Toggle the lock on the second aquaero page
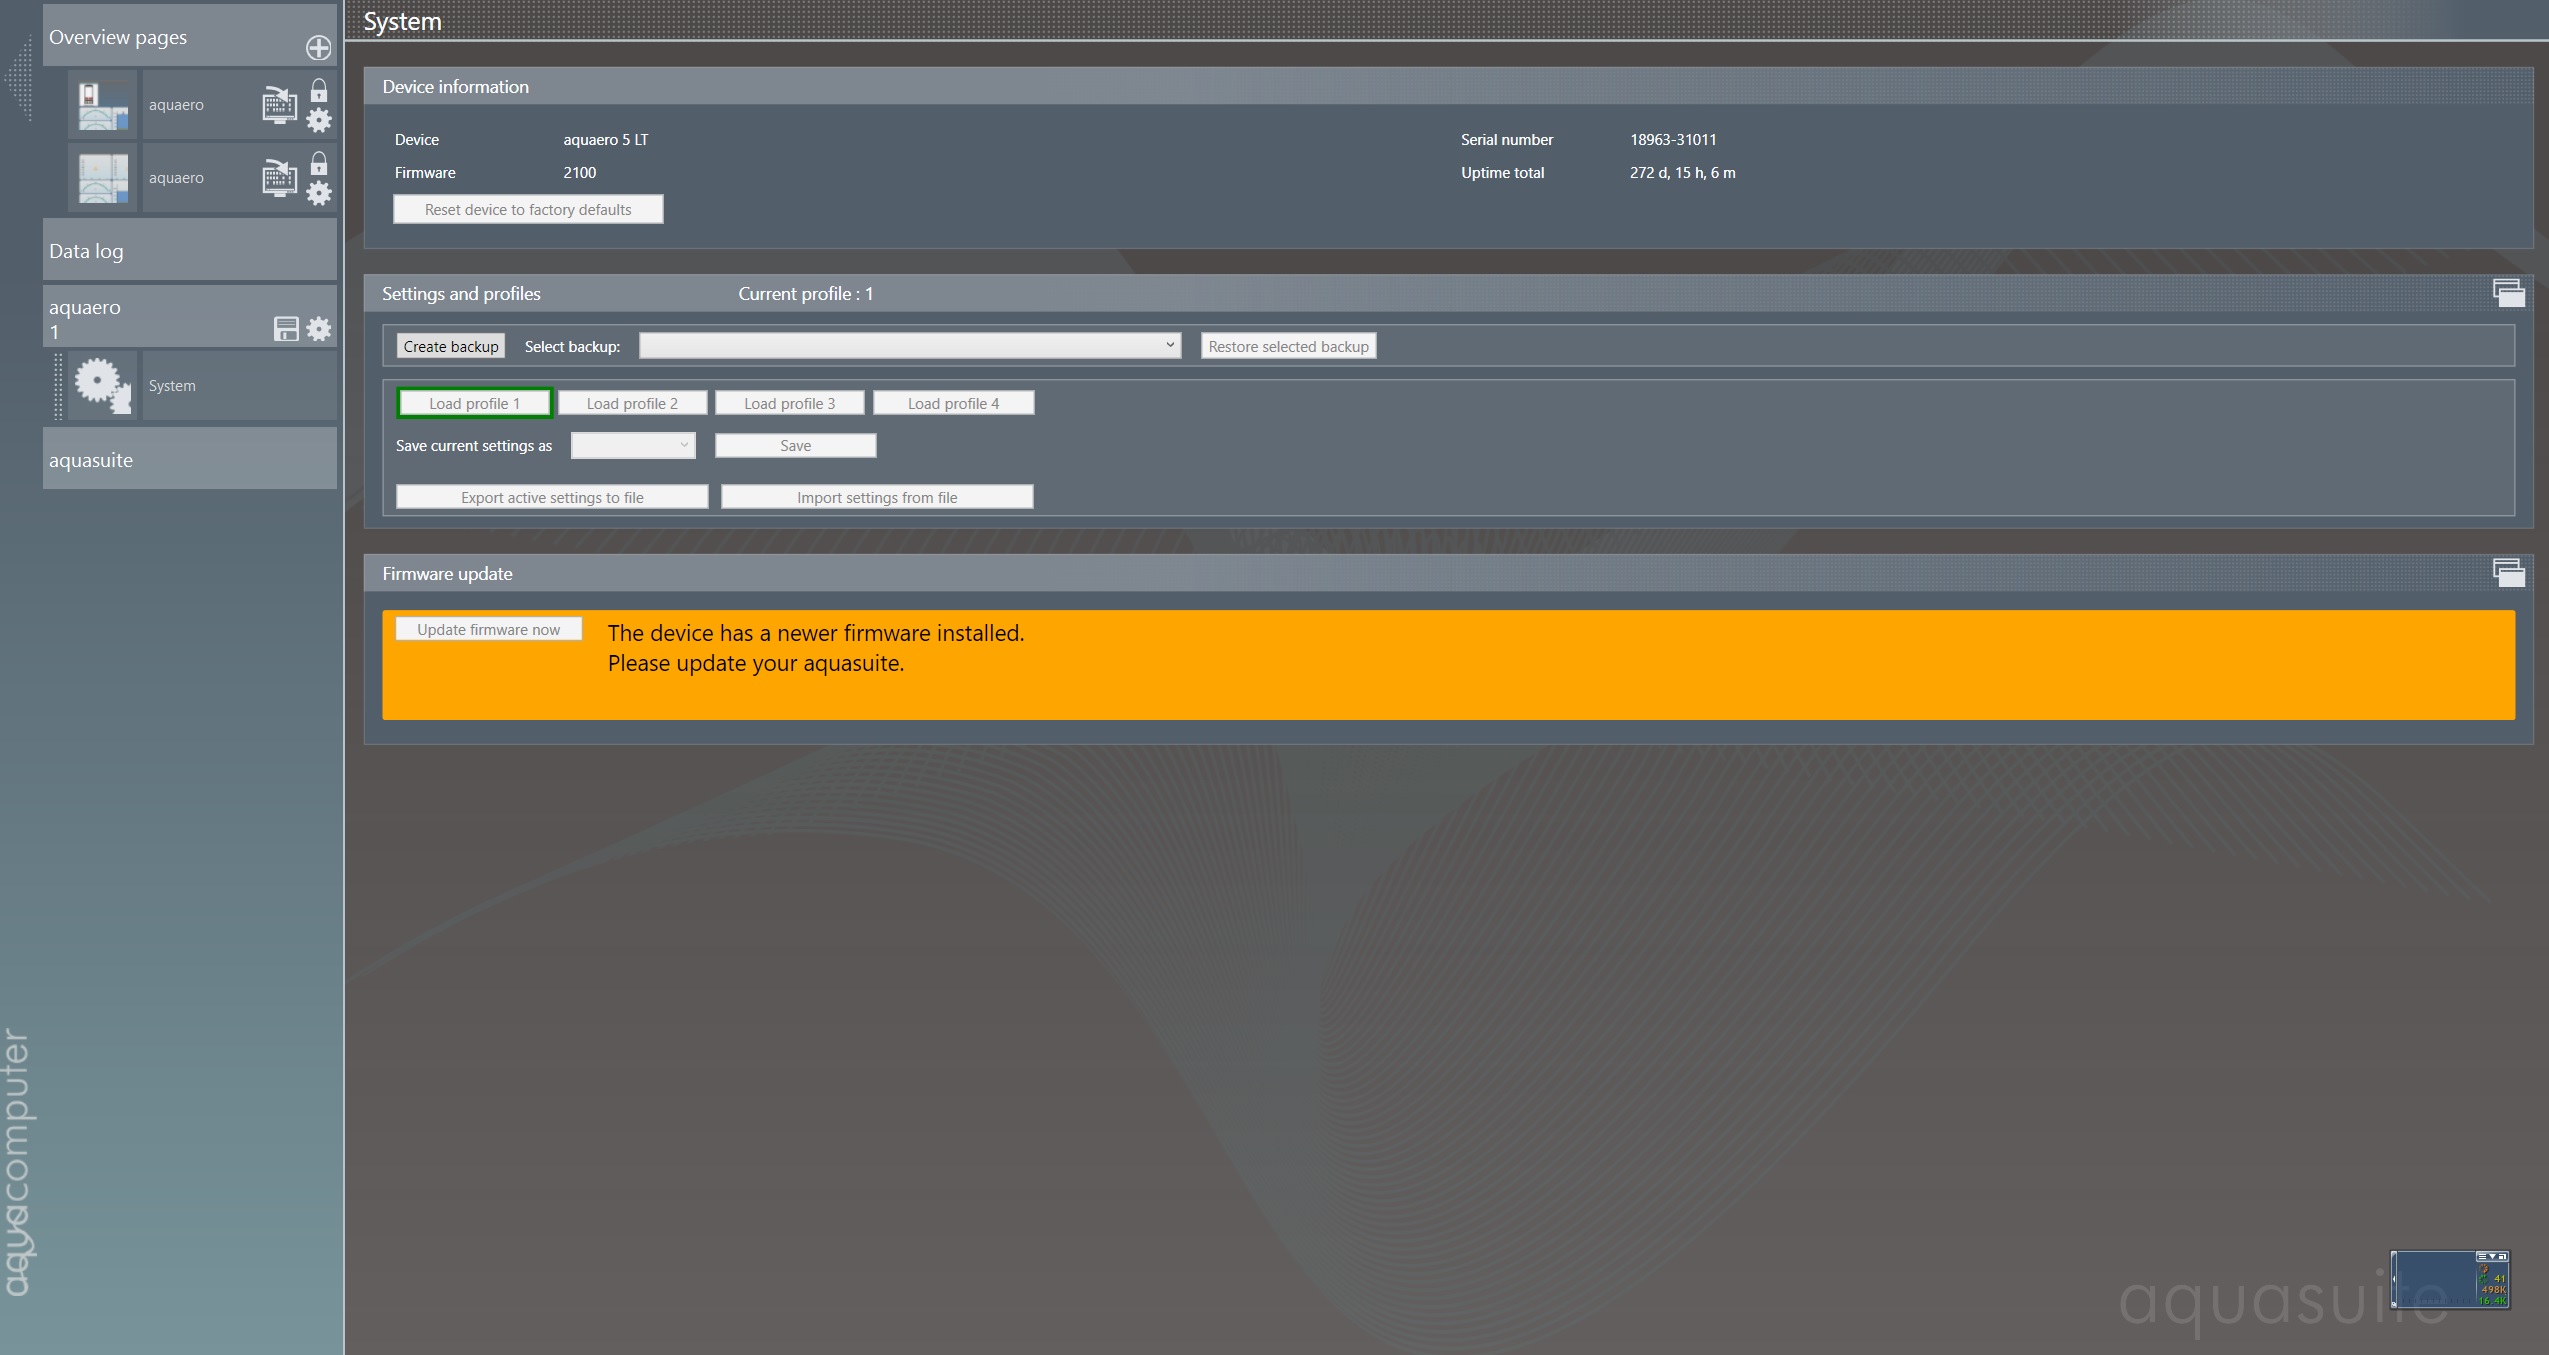Screen dimensions: 2549x1355 pyautogui.click(x=319, y=163)
